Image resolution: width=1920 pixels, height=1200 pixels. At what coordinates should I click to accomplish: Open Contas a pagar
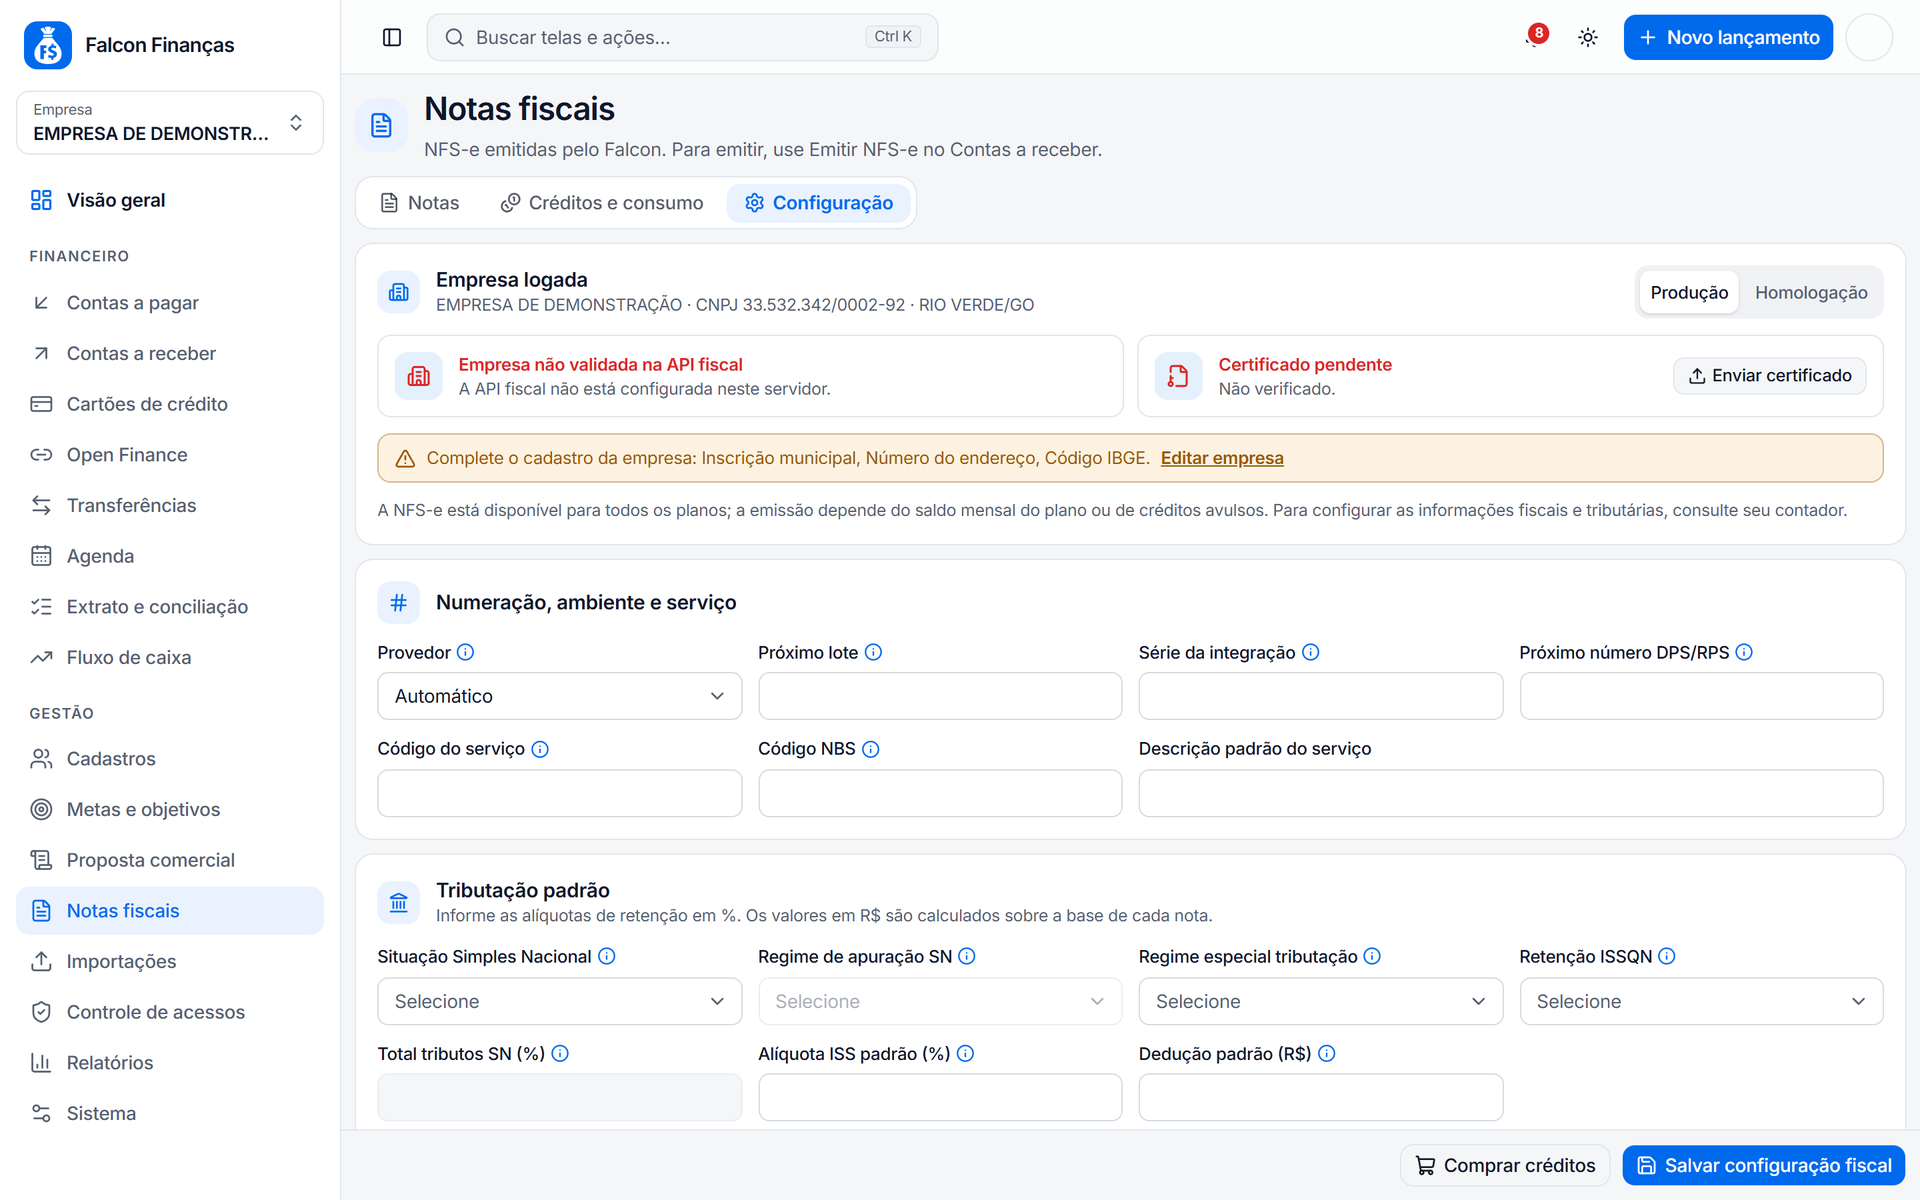pos(170,303)
